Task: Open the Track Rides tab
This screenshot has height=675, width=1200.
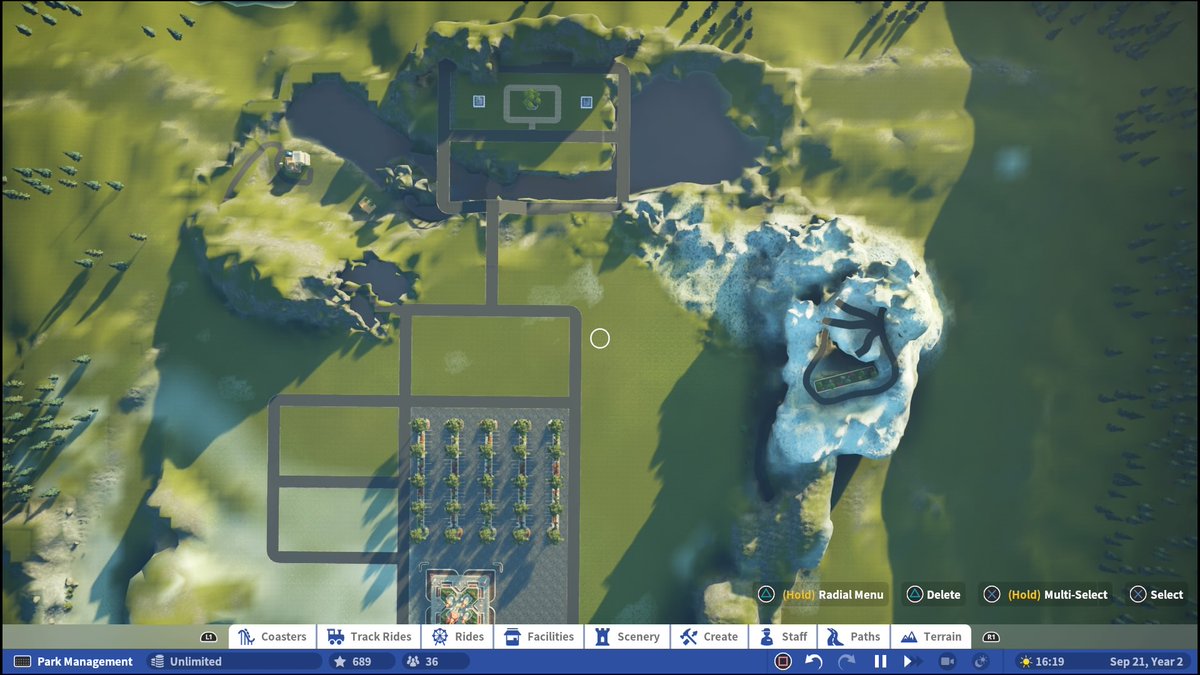Action: (x=368, y=637)
